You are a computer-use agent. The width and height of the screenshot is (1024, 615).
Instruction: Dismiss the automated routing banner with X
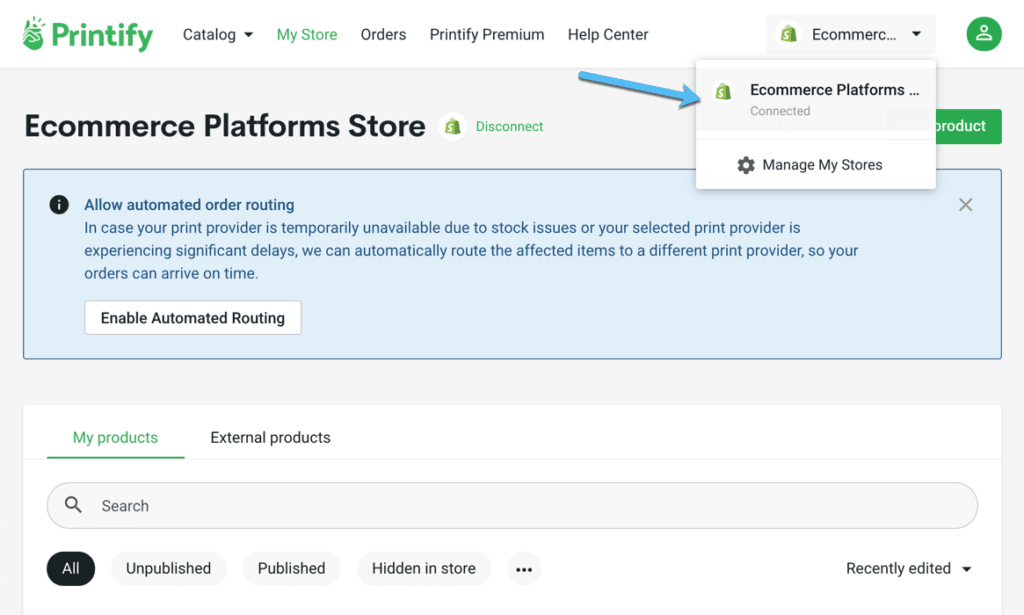pos(965,205)
